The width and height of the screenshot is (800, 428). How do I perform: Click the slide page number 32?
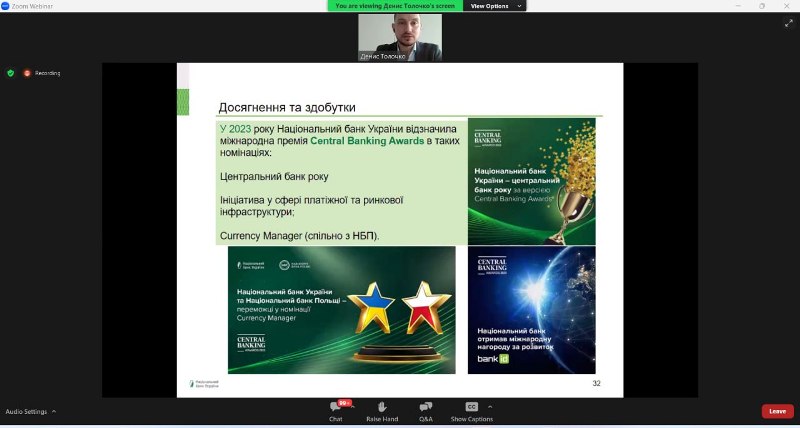point(596,383)
